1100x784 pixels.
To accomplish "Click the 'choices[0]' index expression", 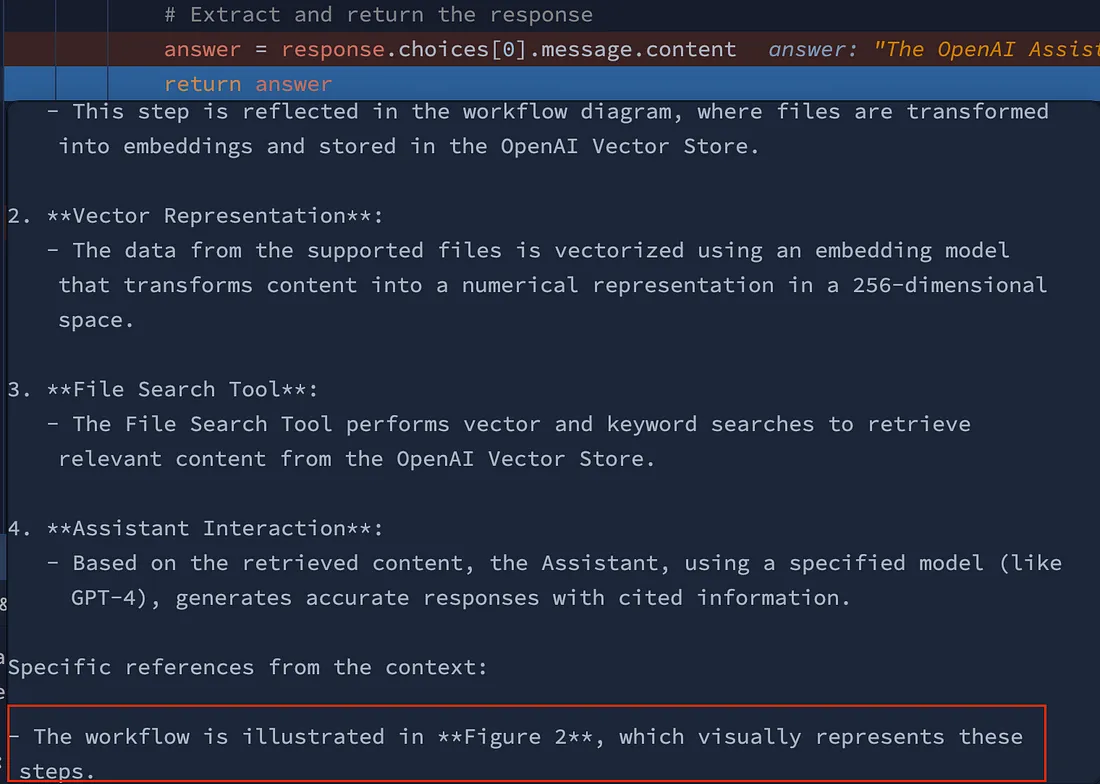I will [x=462, y=50].
